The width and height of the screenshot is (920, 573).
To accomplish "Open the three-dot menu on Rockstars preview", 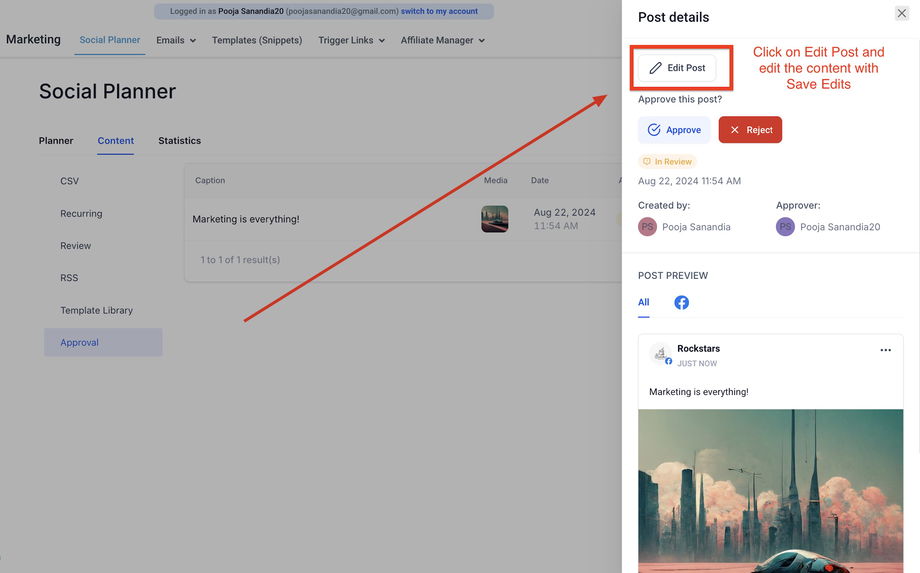I will tap(885, 350).
